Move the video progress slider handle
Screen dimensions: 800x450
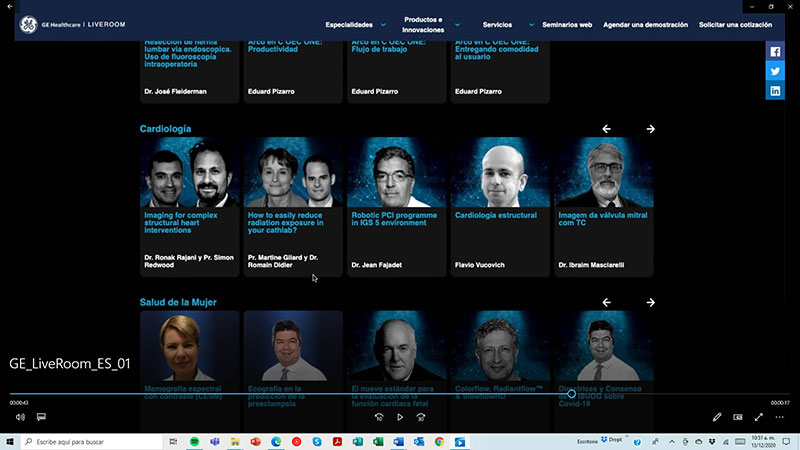coord(571,394)
